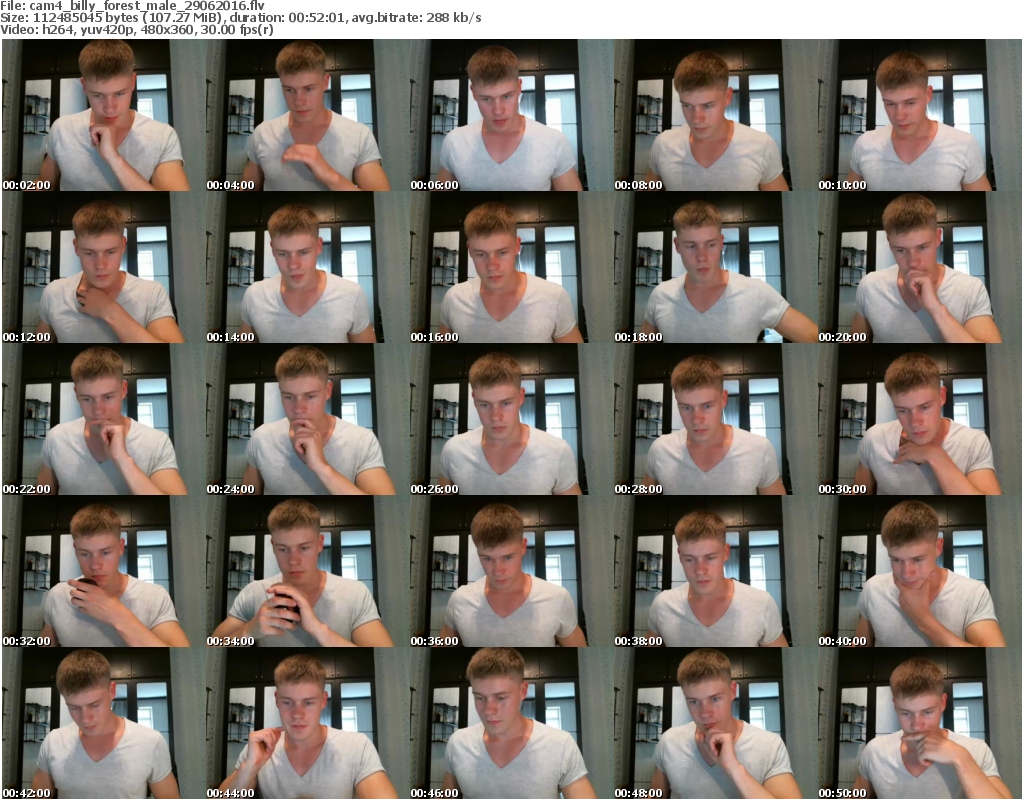Click the video frame at 00:44:00
The image size is (1024, 799).
308,723
